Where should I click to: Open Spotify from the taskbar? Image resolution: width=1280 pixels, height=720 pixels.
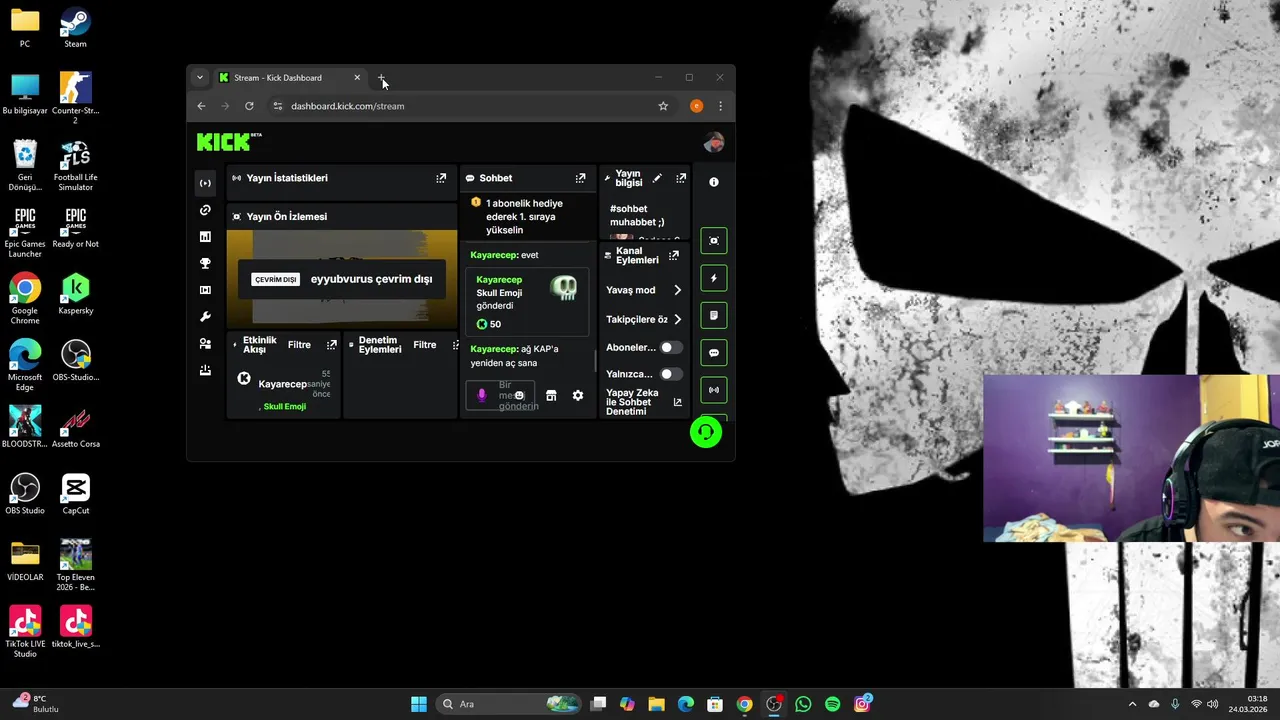tap(832, 704)
